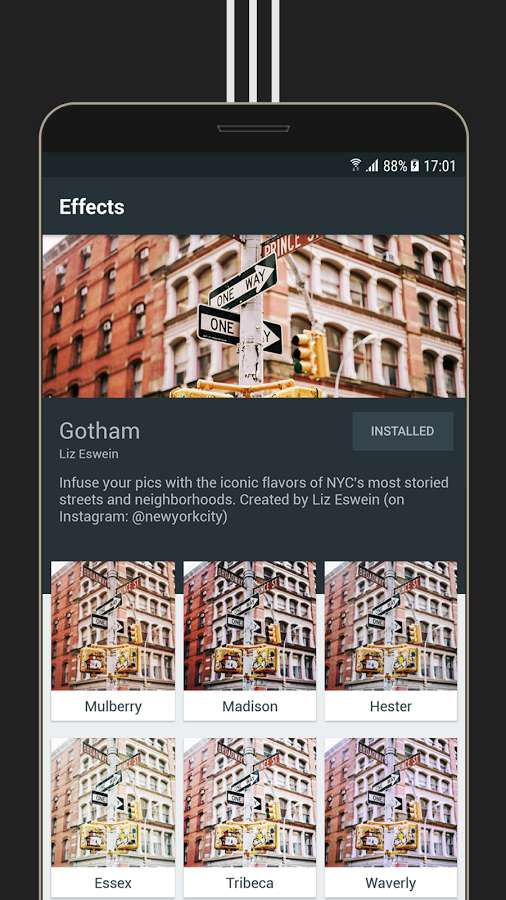Select the Madison filter thumbnail
The width and height of the screenshot is (506, 900).
click(250, 626)
